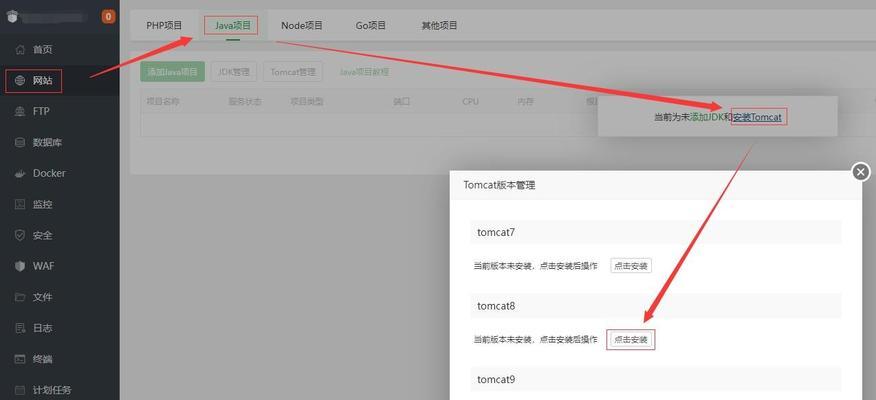Viewport: 876px width, 400px height.
Task: Click the database icon beside 数据库
Action: 20,142
